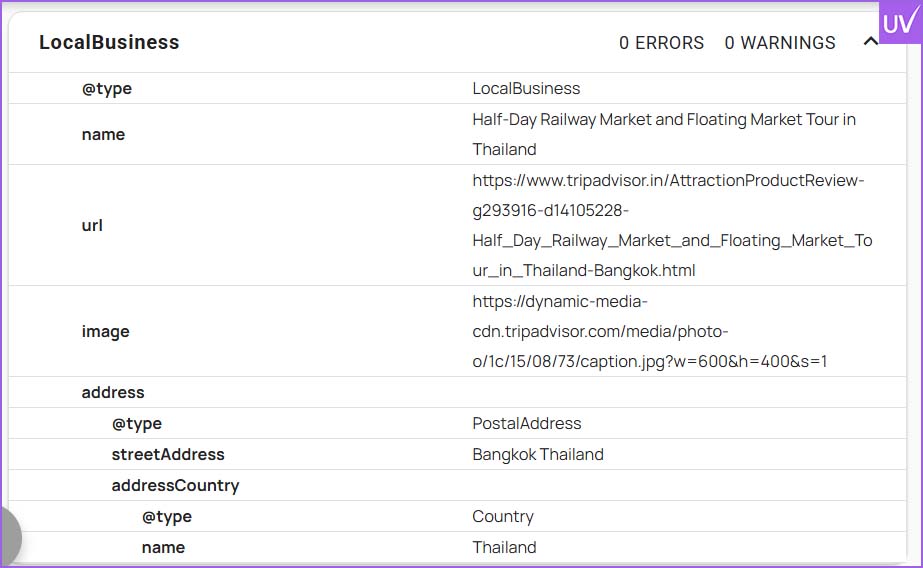Click the LocalBusiness section heading

[x=109, y=42]
